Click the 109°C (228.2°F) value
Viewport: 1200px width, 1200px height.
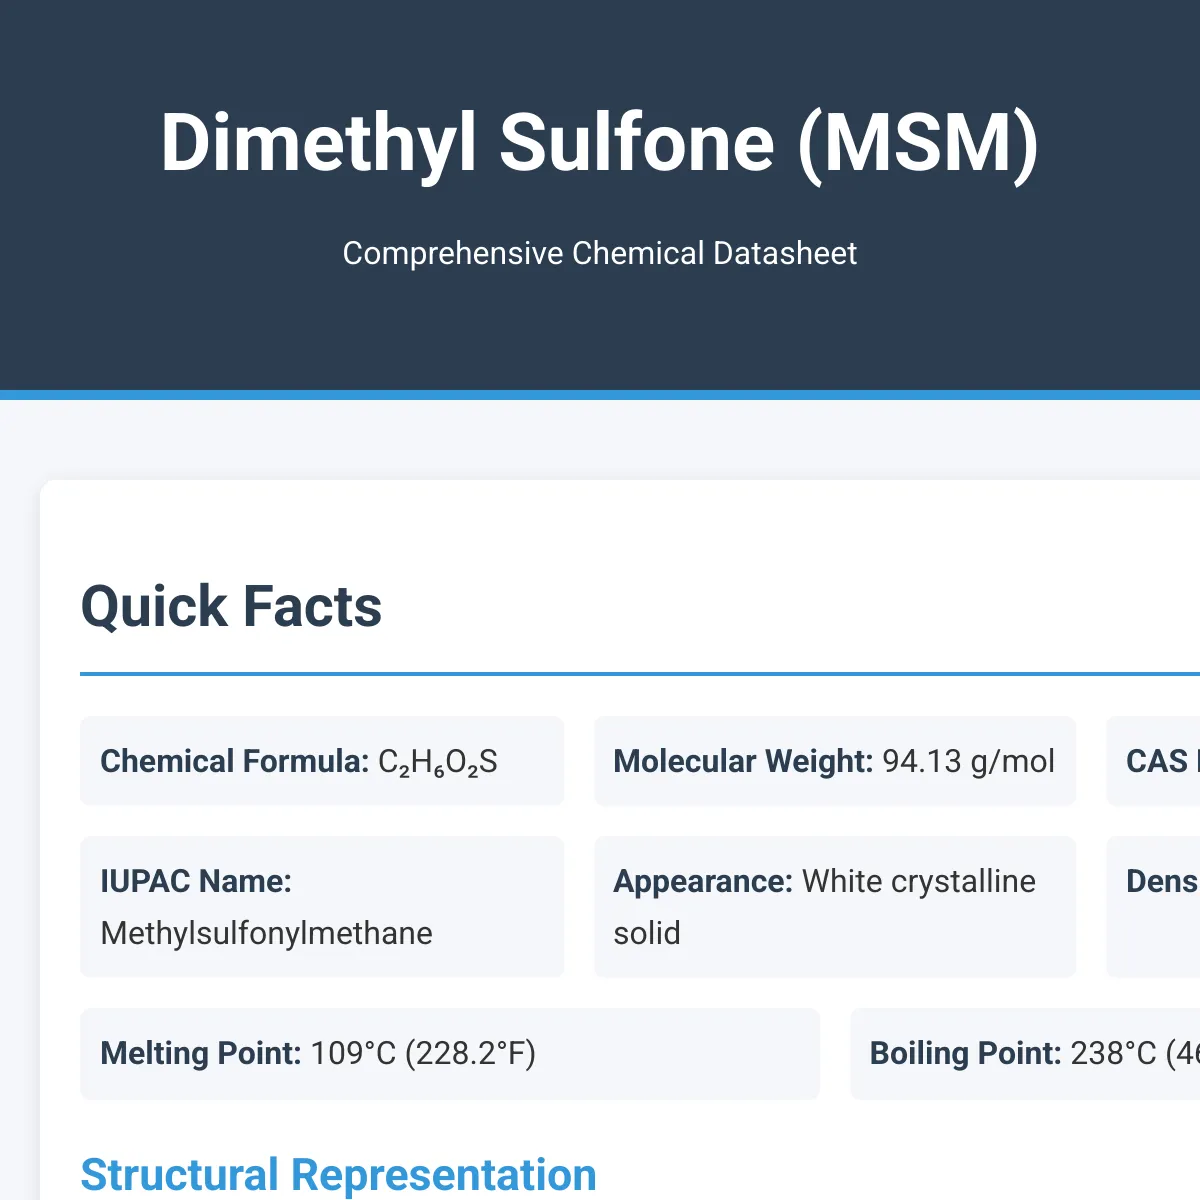[423, 1054]
